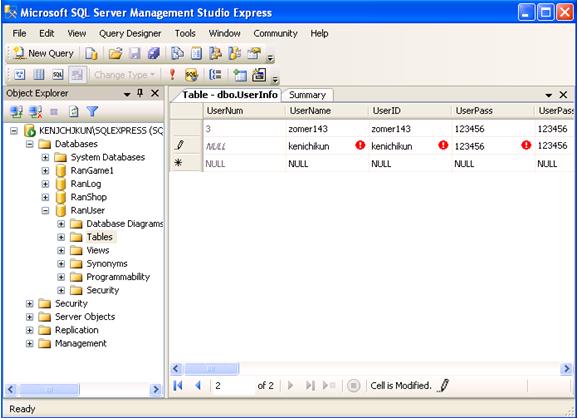Toggle the Show Results Pane button
578x419 pixels.
[77, 75]
